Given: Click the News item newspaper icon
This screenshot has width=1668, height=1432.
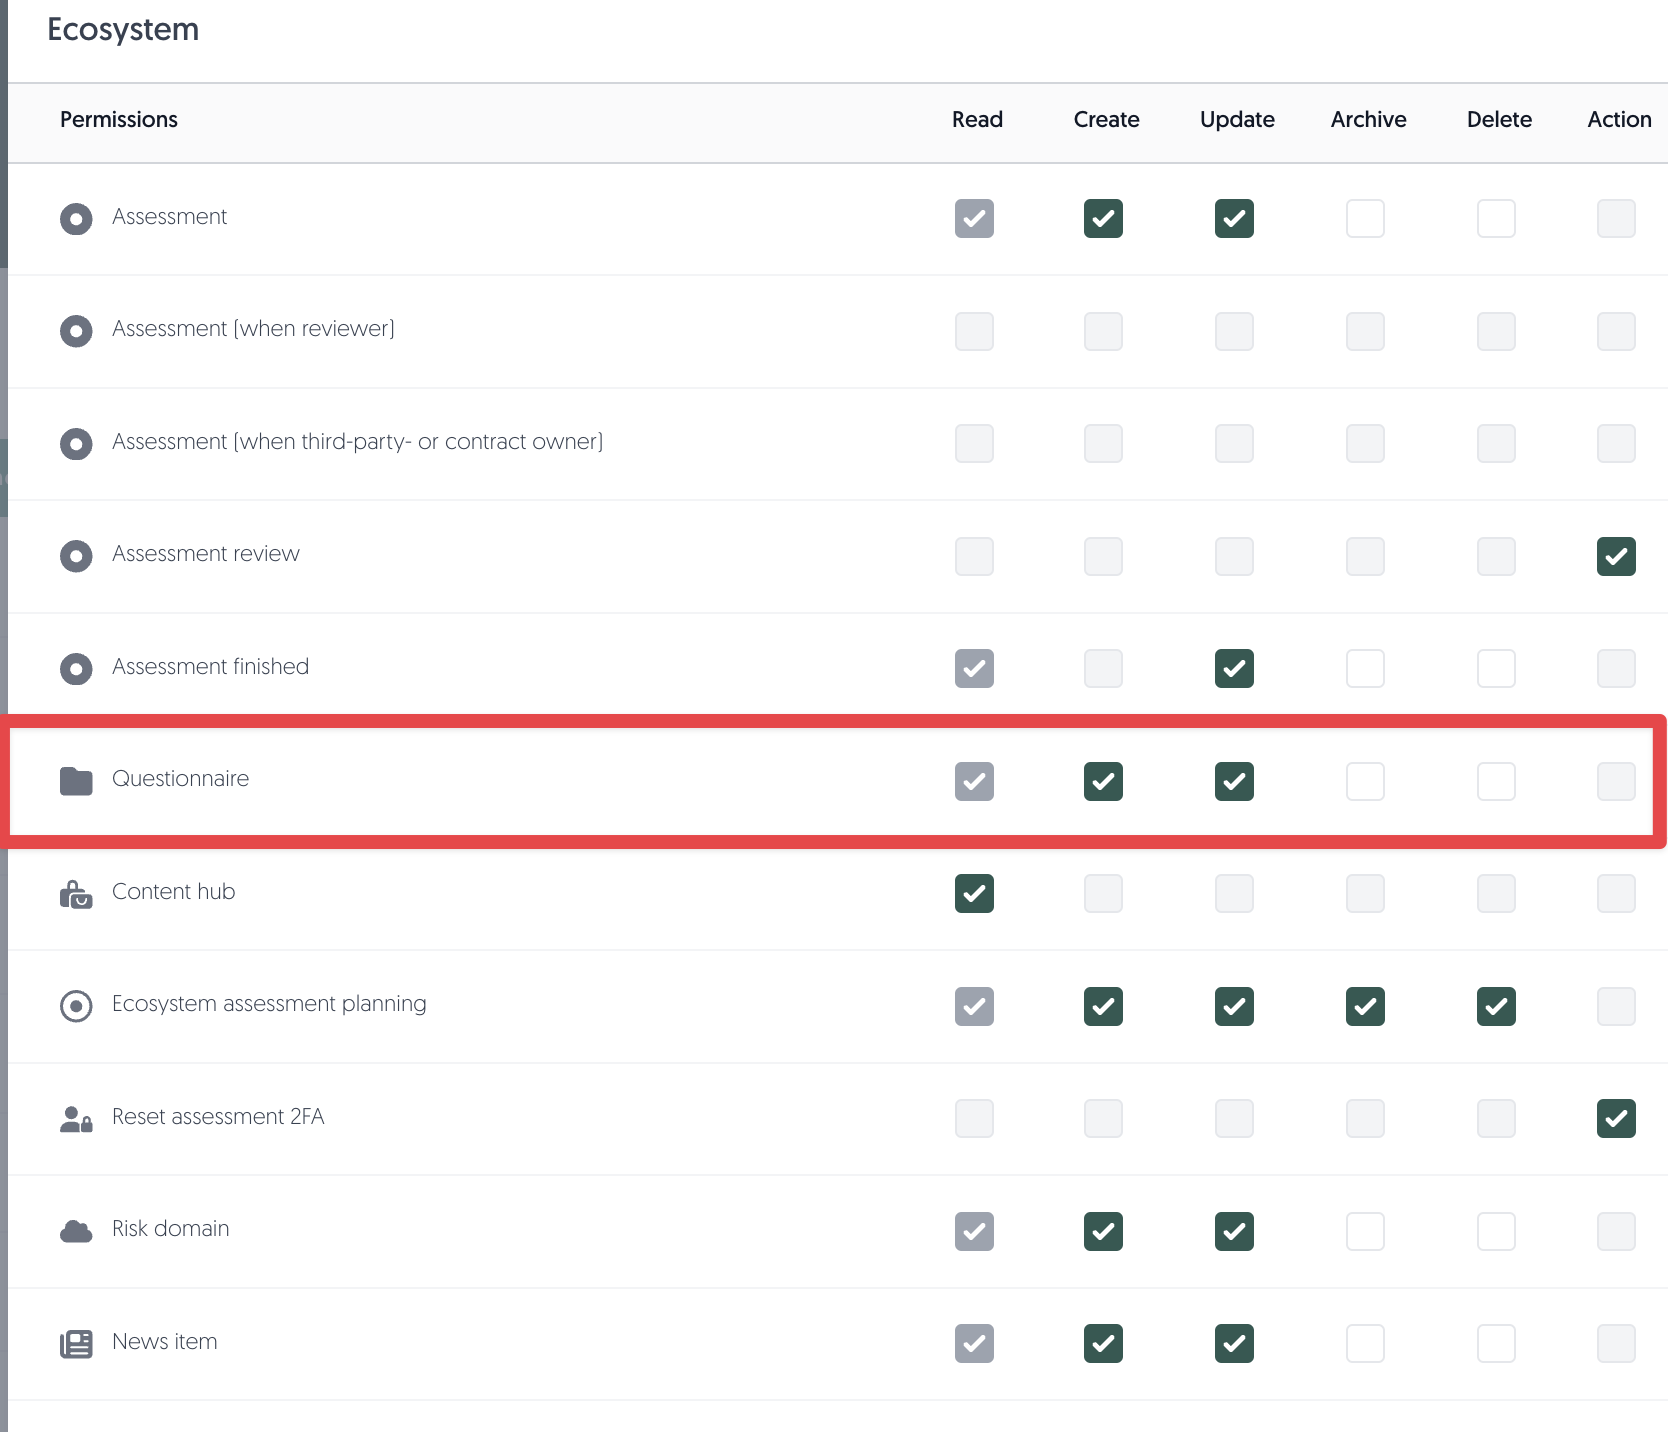Looking at the screenshot, I should coord(76,1344).
